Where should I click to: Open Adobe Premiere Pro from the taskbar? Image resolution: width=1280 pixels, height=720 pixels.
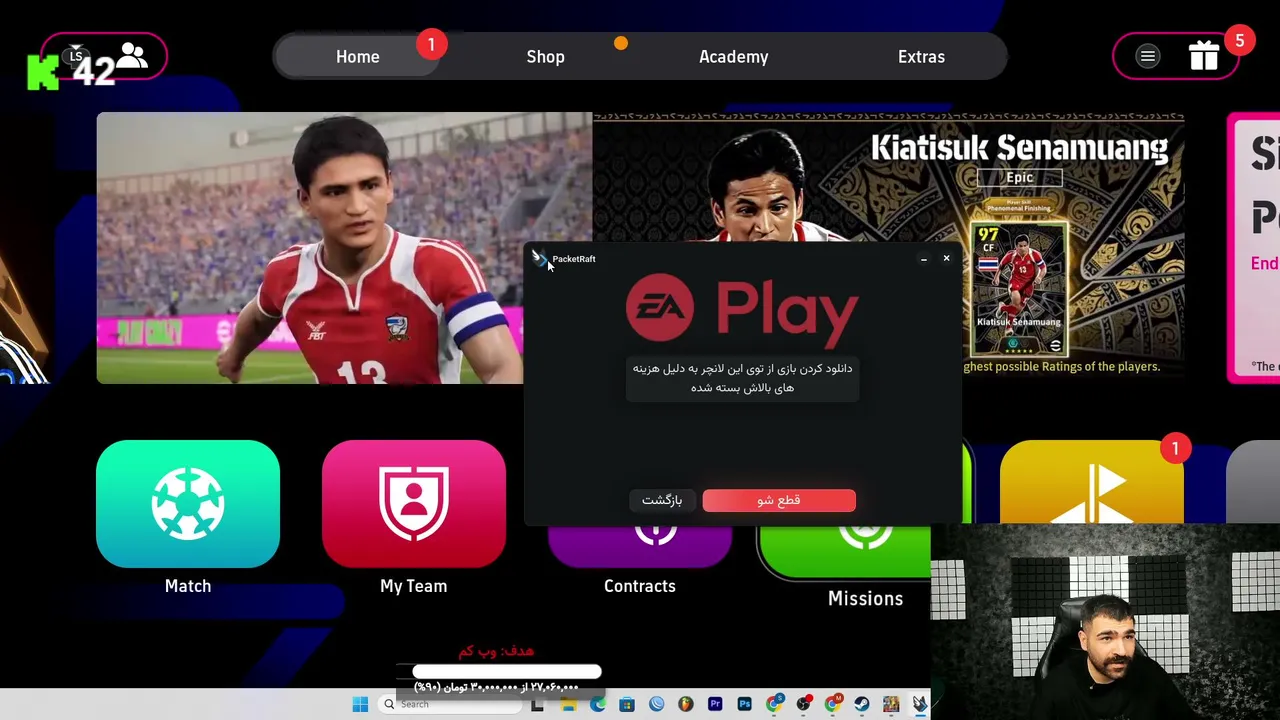[x=715, y=705]
